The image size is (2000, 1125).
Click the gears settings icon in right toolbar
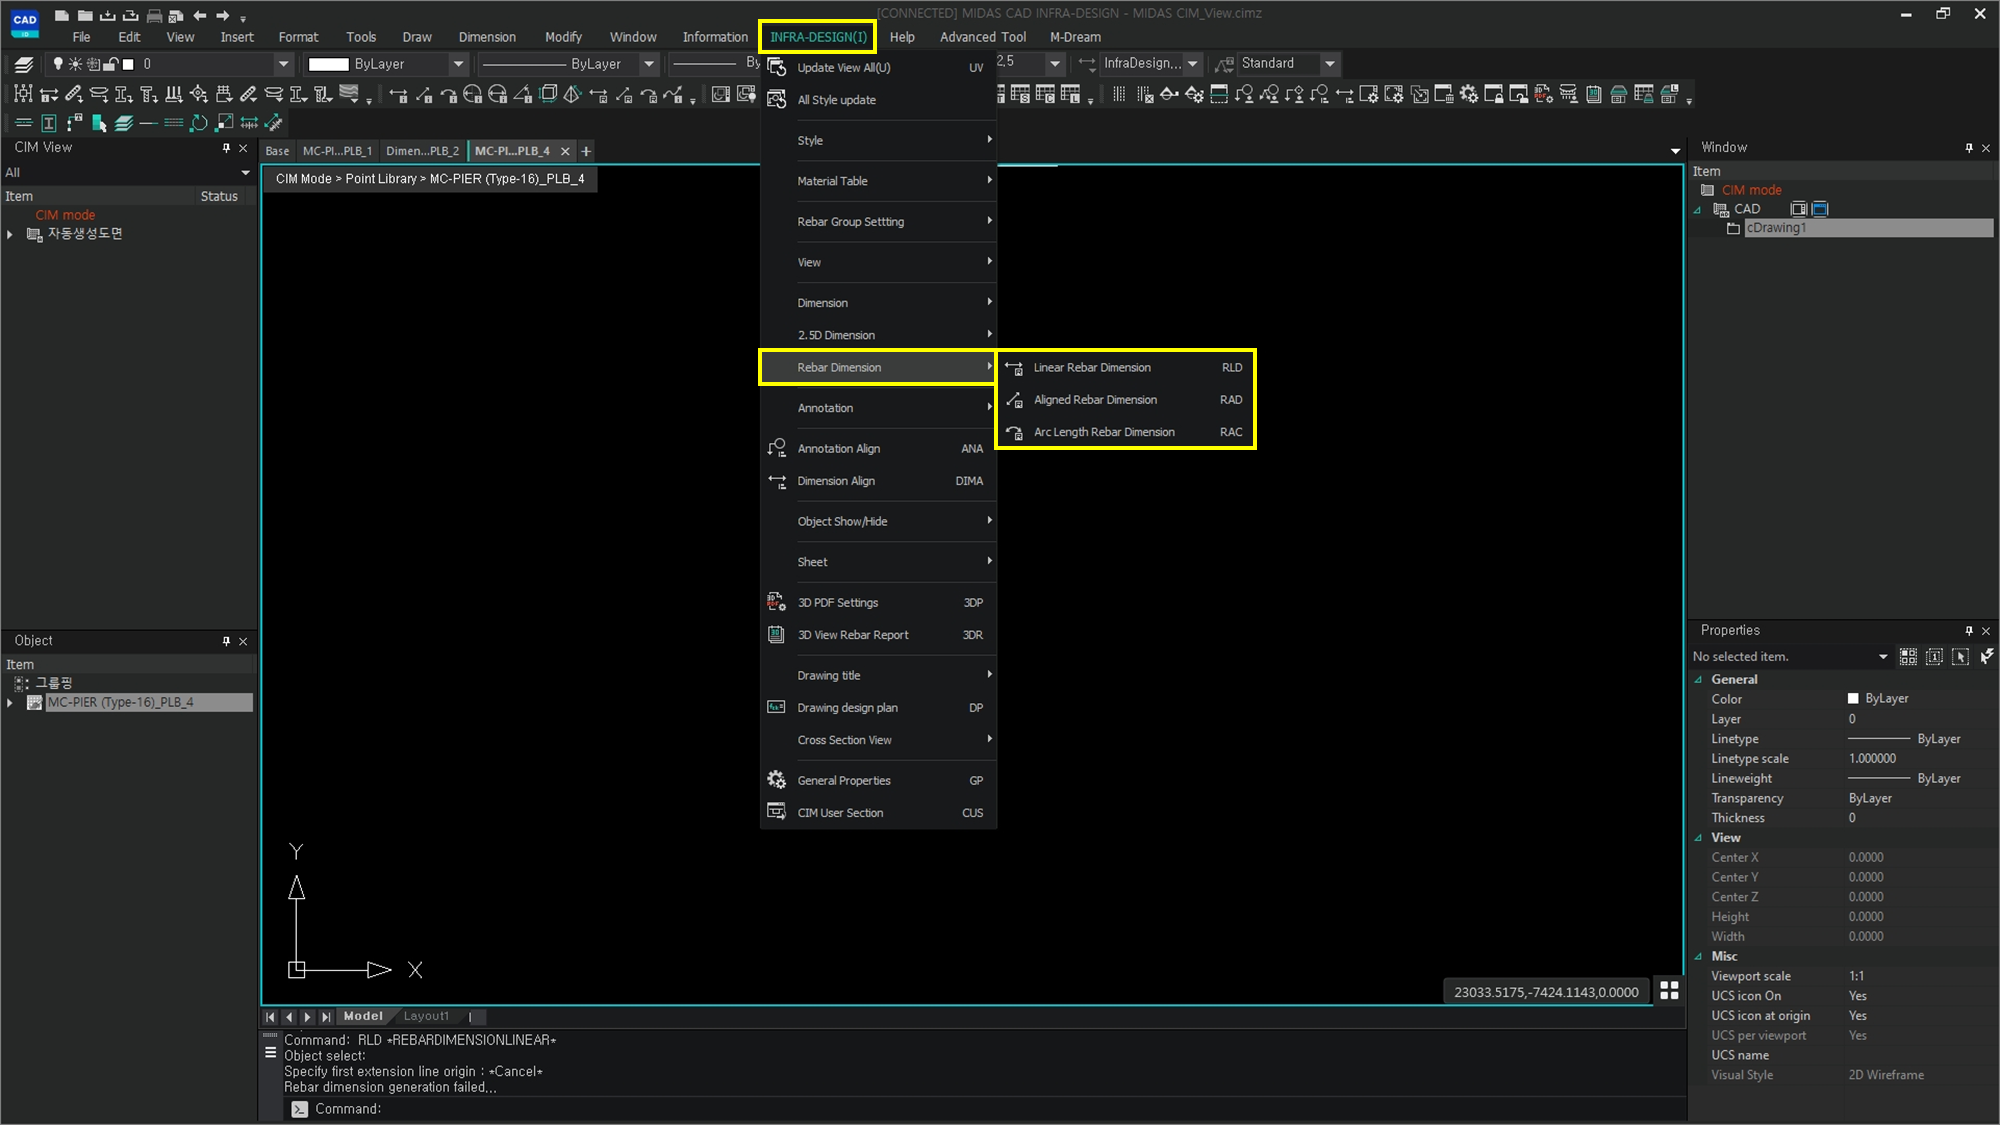(x=1469, y=94)
